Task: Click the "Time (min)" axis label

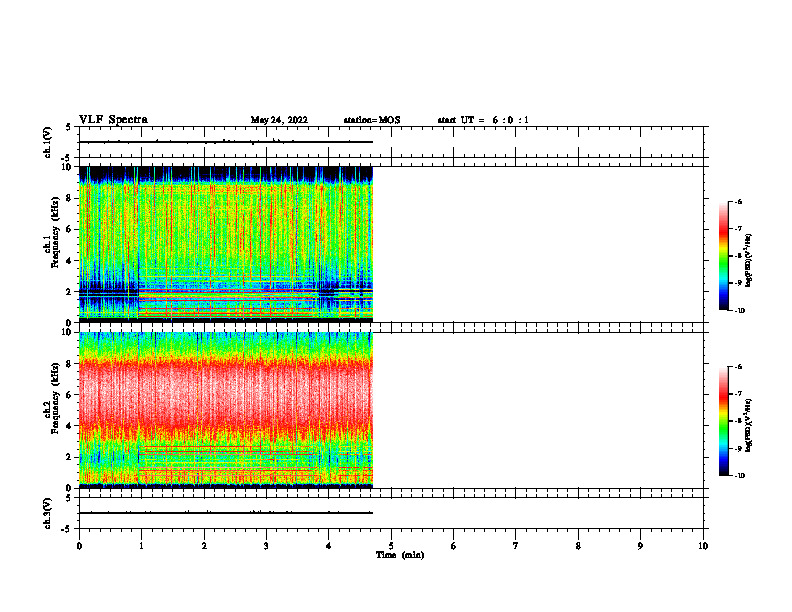Action: (400, 555)
